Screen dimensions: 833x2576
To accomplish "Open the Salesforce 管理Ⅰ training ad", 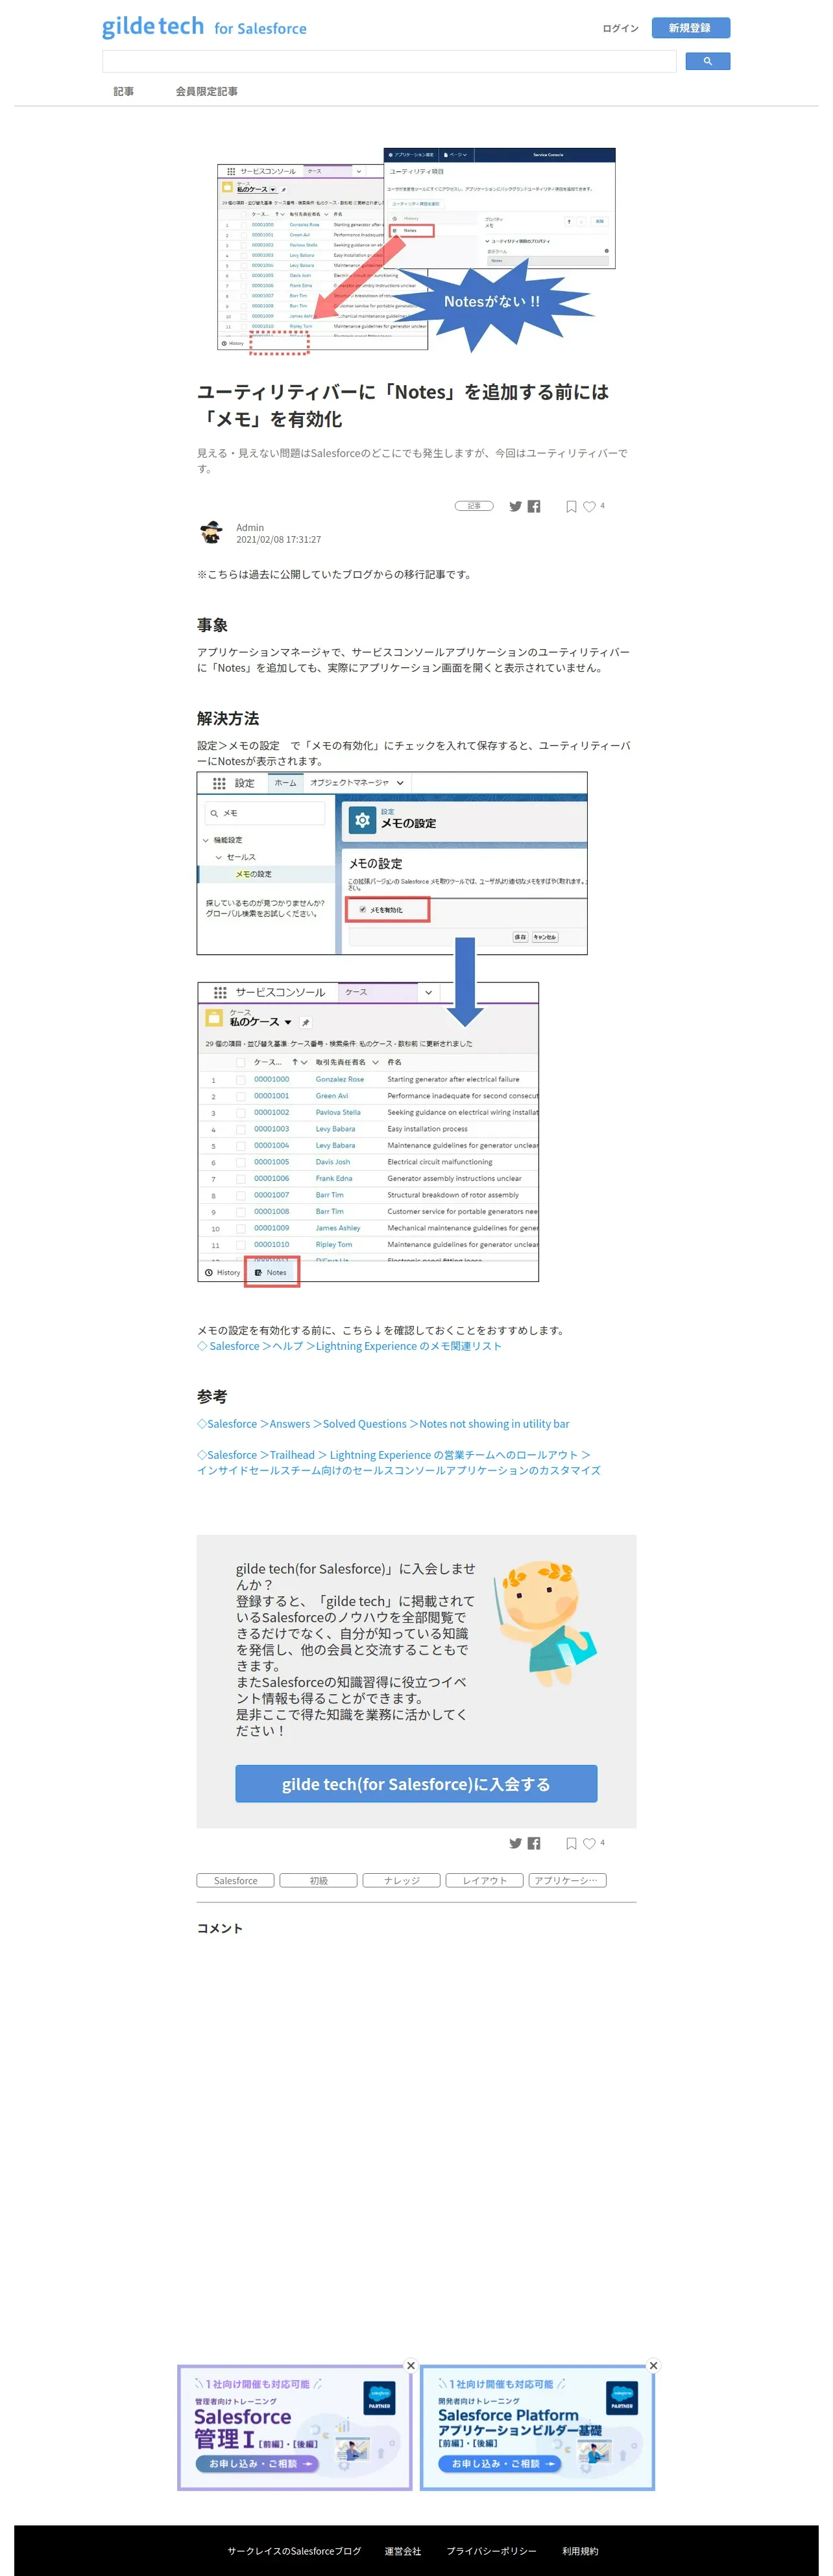I will pos(295,2427).
